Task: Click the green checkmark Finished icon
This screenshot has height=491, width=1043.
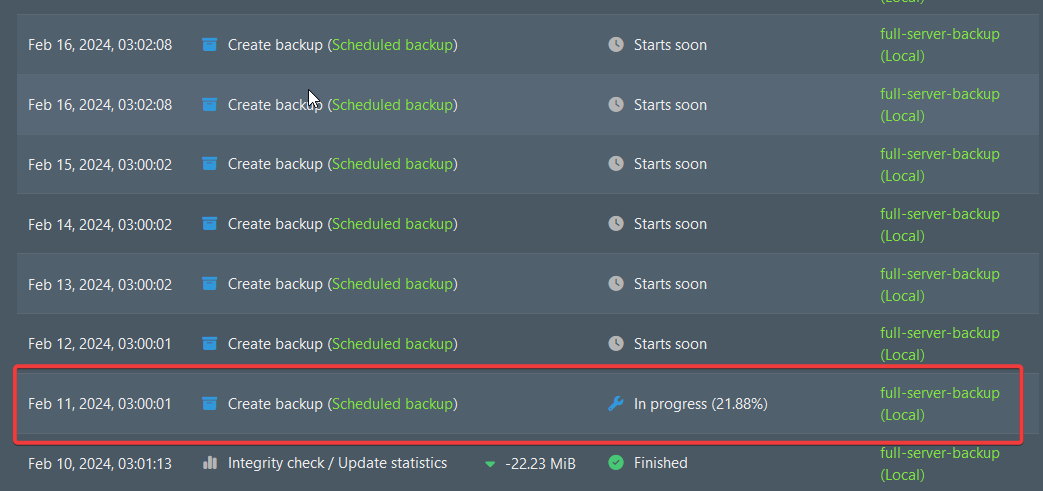Action: [616, 463]
